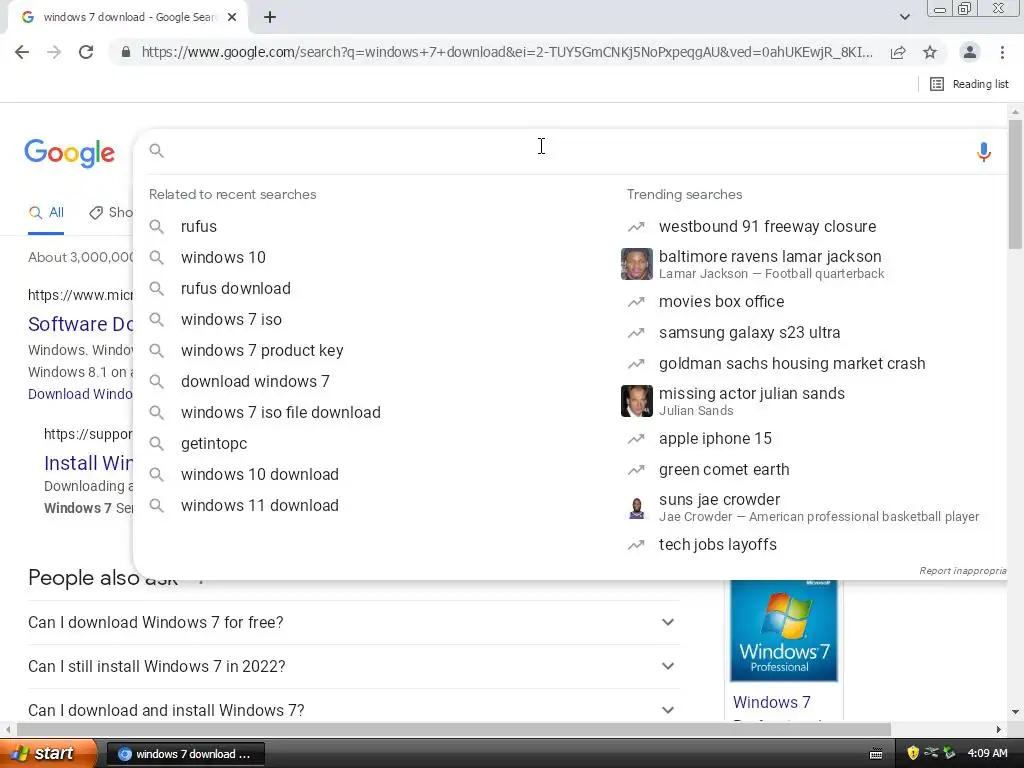The height and width of the screenshot is (768, 1024).
Task: Expand 'Can I download Windows 7 for free?'
Action: (353, 622)
